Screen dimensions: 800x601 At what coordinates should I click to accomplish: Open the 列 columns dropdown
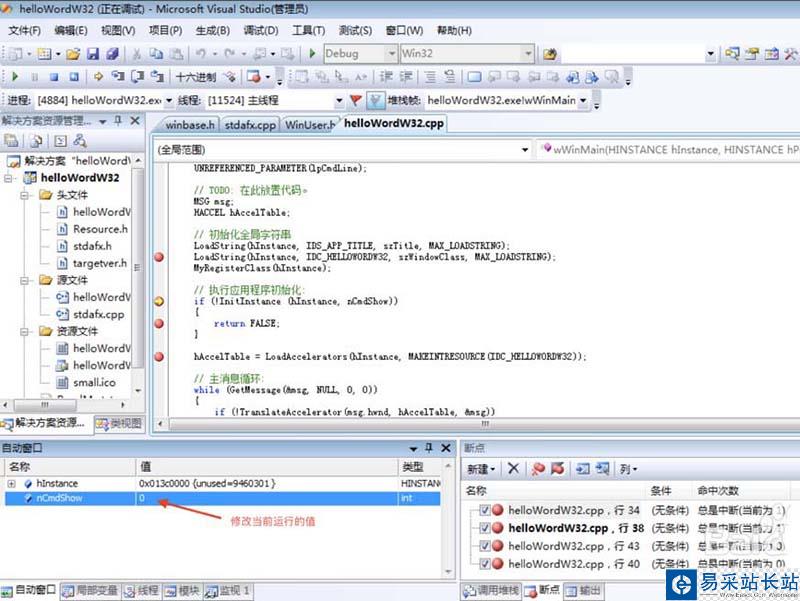[x=628, y=469]
